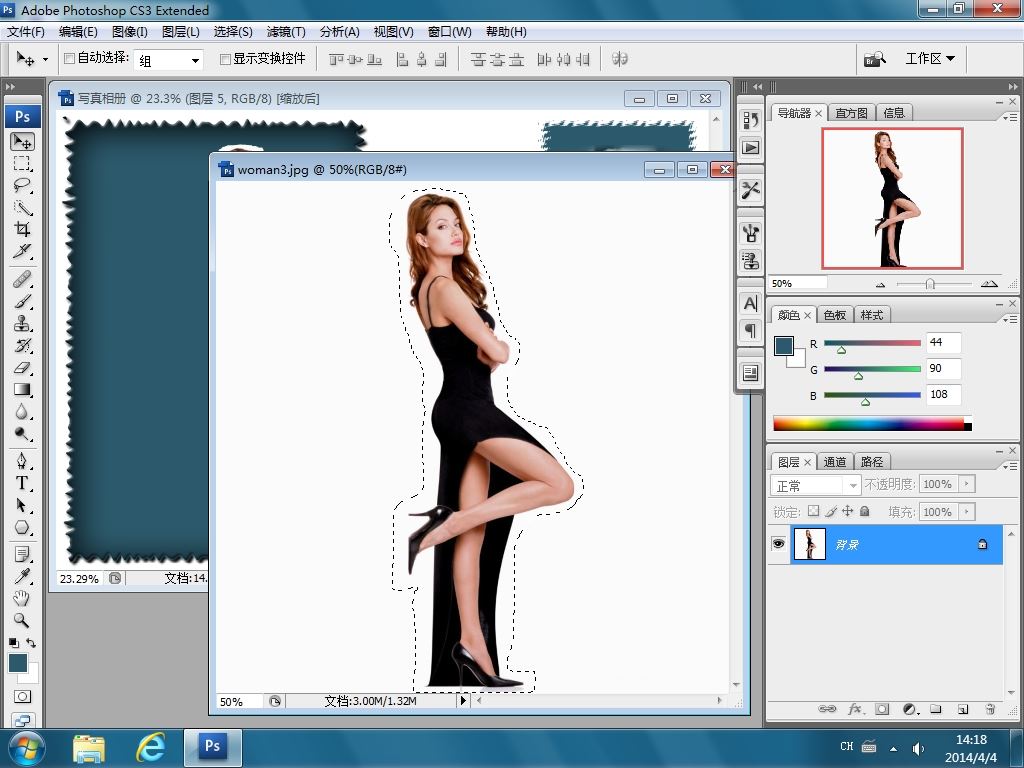Activate the Zoom tool in toolbox
Image resolution: width=1024 pixels, height=768 pixels.
click(22, 620)
